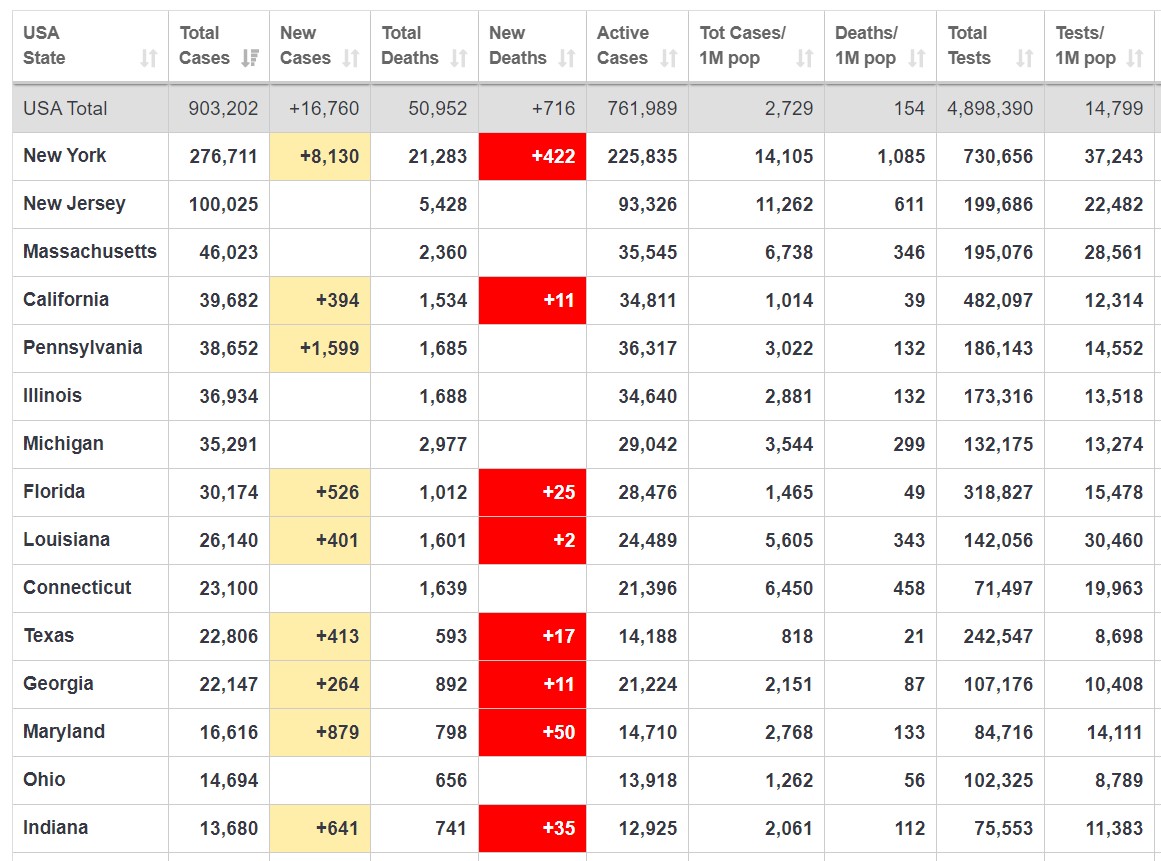Click sort arrows in Tot Cases/1M pop header
This screenshot has height=861, width=1161.
click(805, 59)
